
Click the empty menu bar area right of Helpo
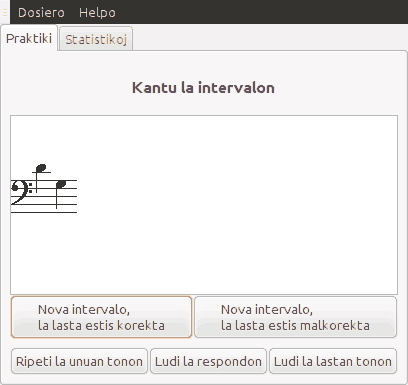coord(260,12)
